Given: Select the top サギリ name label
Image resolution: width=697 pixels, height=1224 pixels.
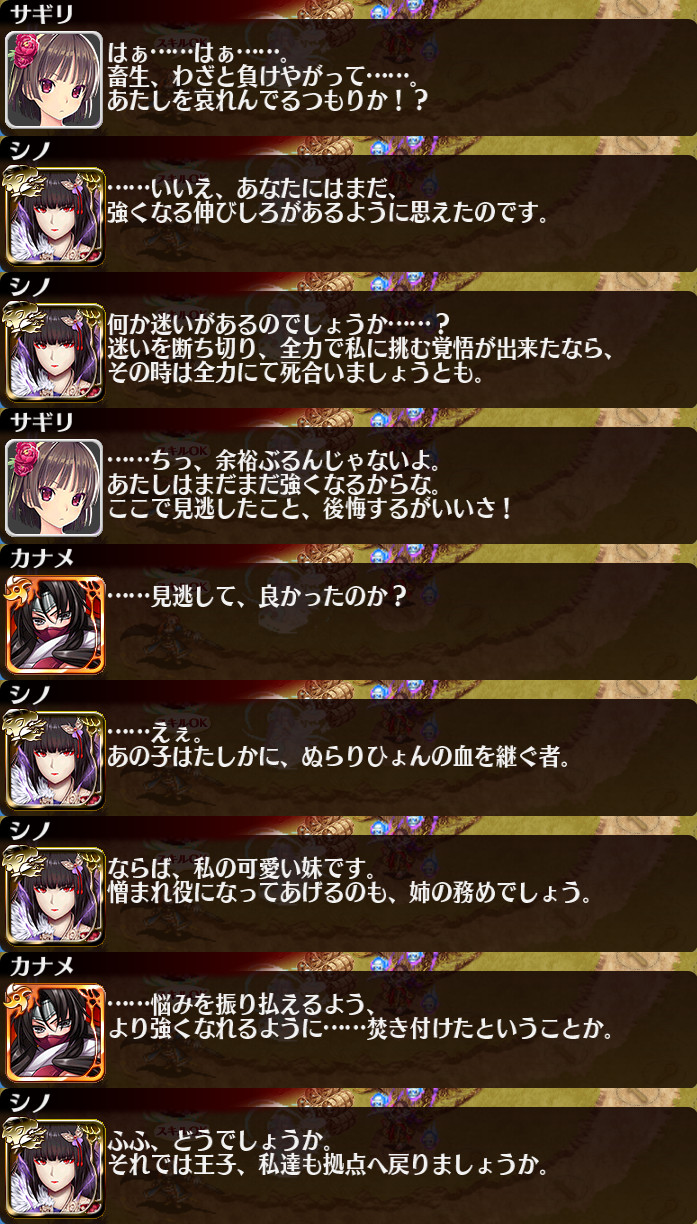Looking at the screenshot, I should click(x=41, y=14).
